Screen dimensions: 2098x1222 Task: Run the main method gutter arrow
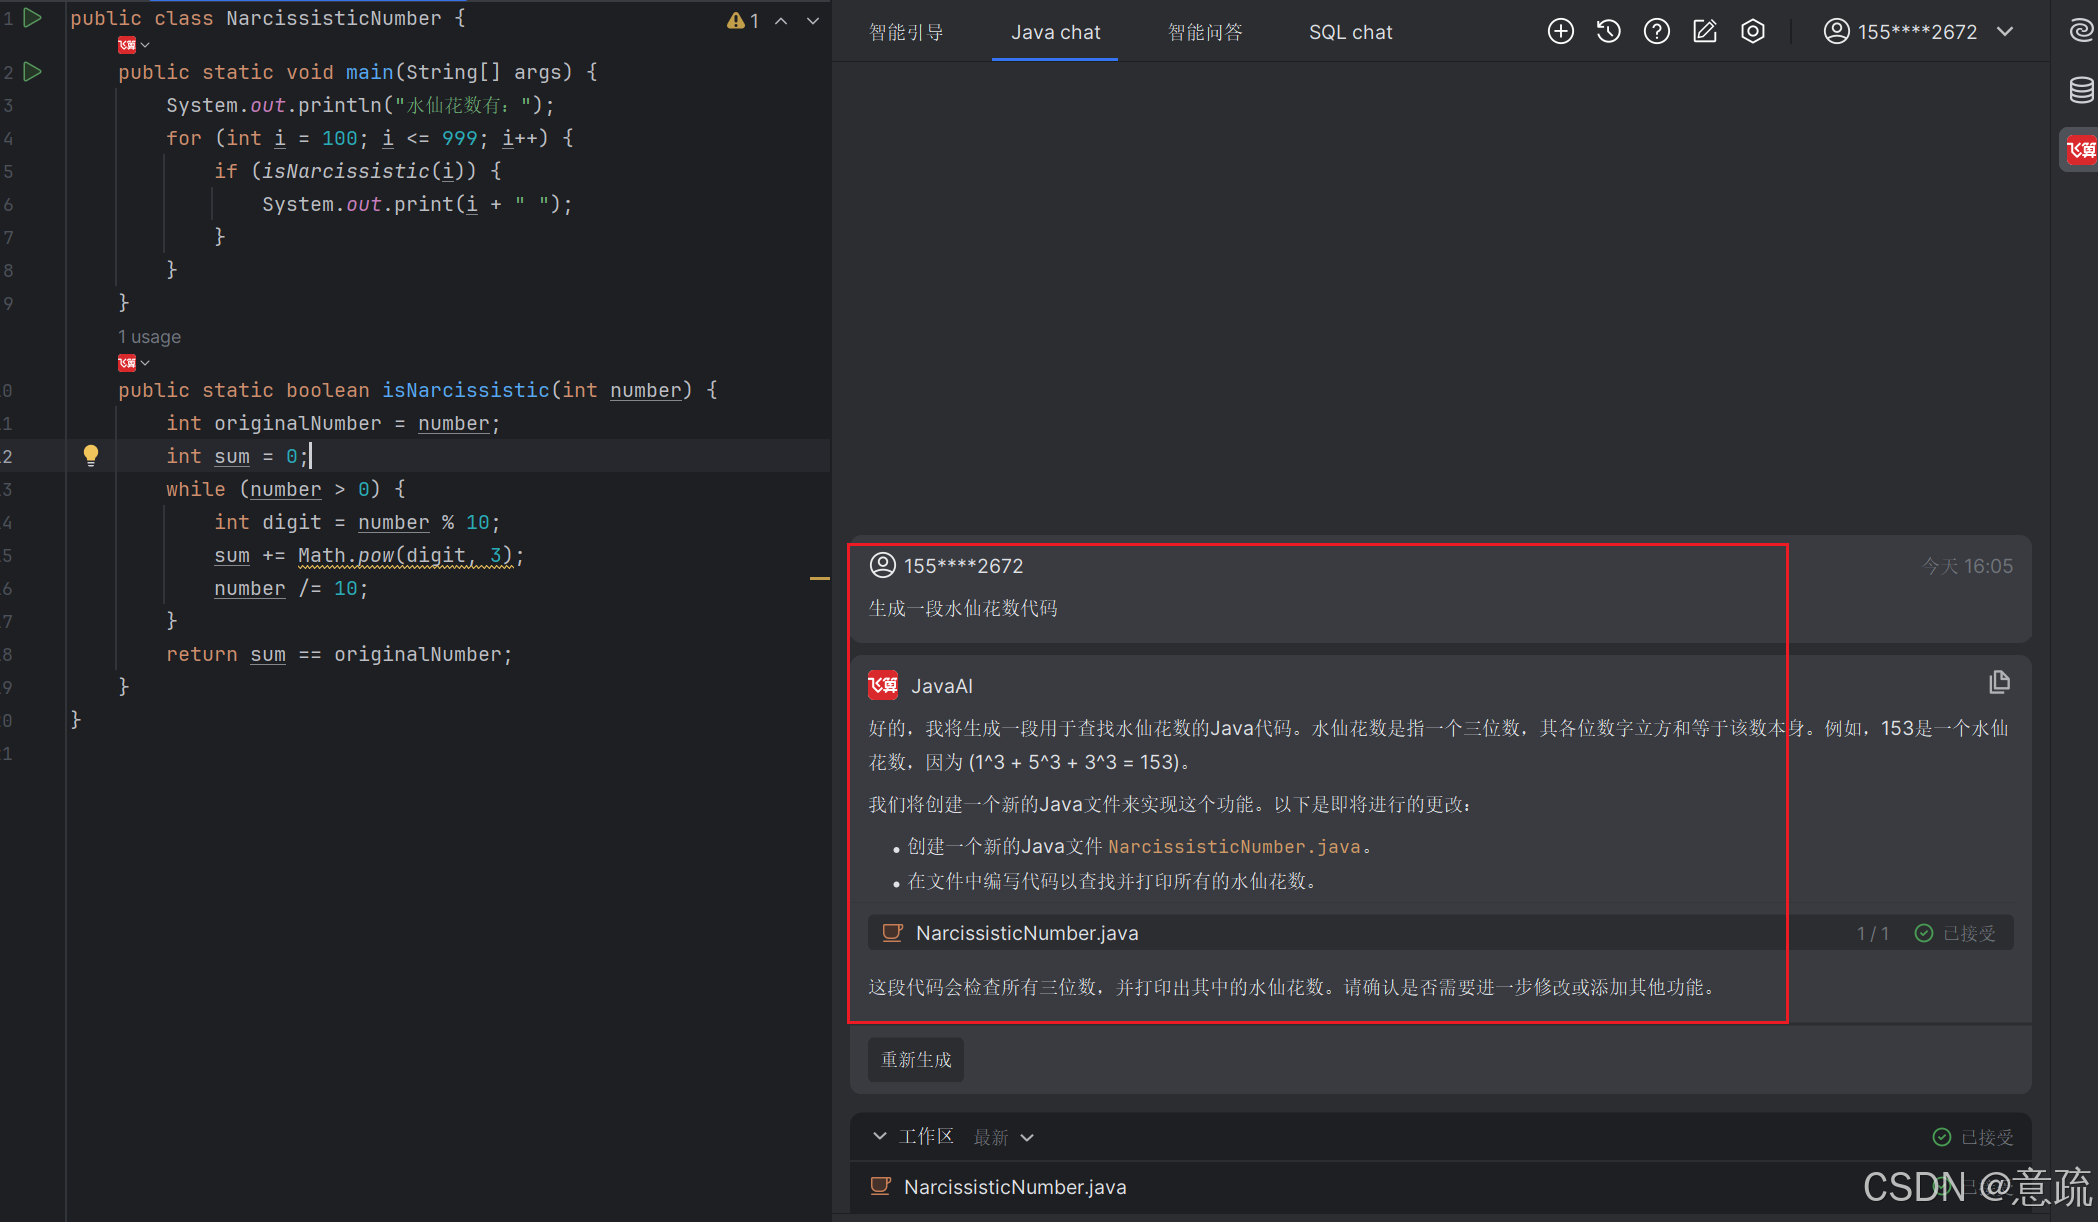click(32, 71)
